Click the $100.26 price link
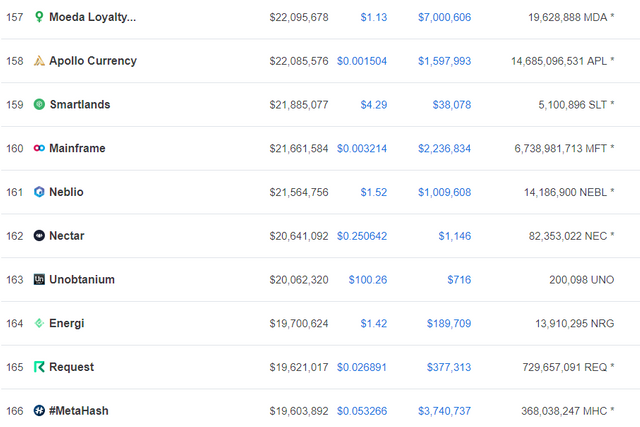Viewport: 640px width, 427px height. (368, 280)
